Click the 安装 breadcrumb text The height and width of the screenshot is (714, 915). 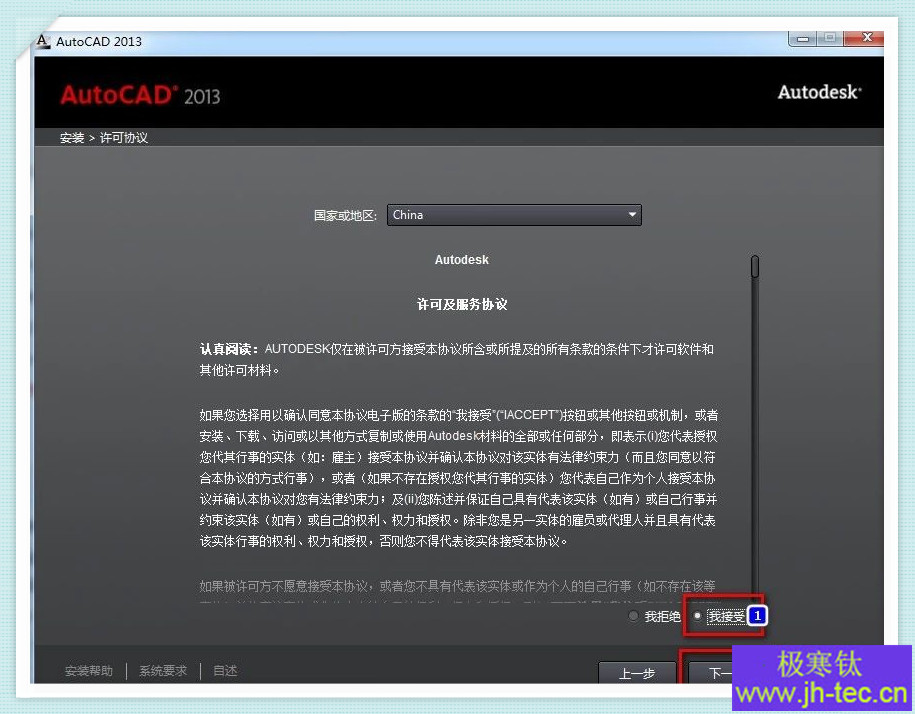point(72,138)
